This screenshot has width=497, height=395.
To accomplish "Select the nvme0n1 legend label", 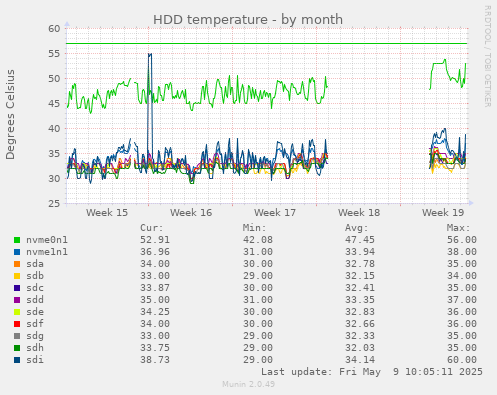I will tap(47, 240).
